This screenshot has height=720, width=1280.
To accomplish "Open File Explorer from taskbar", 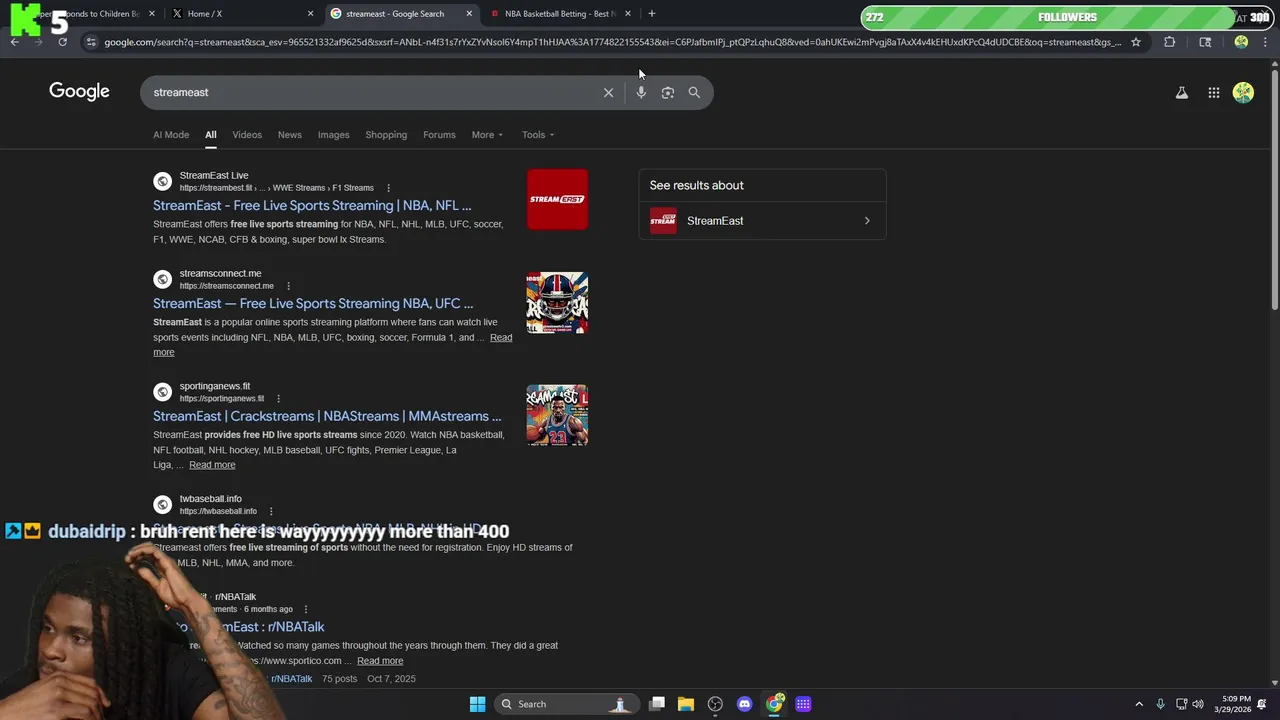I will (x=686, y=704).
